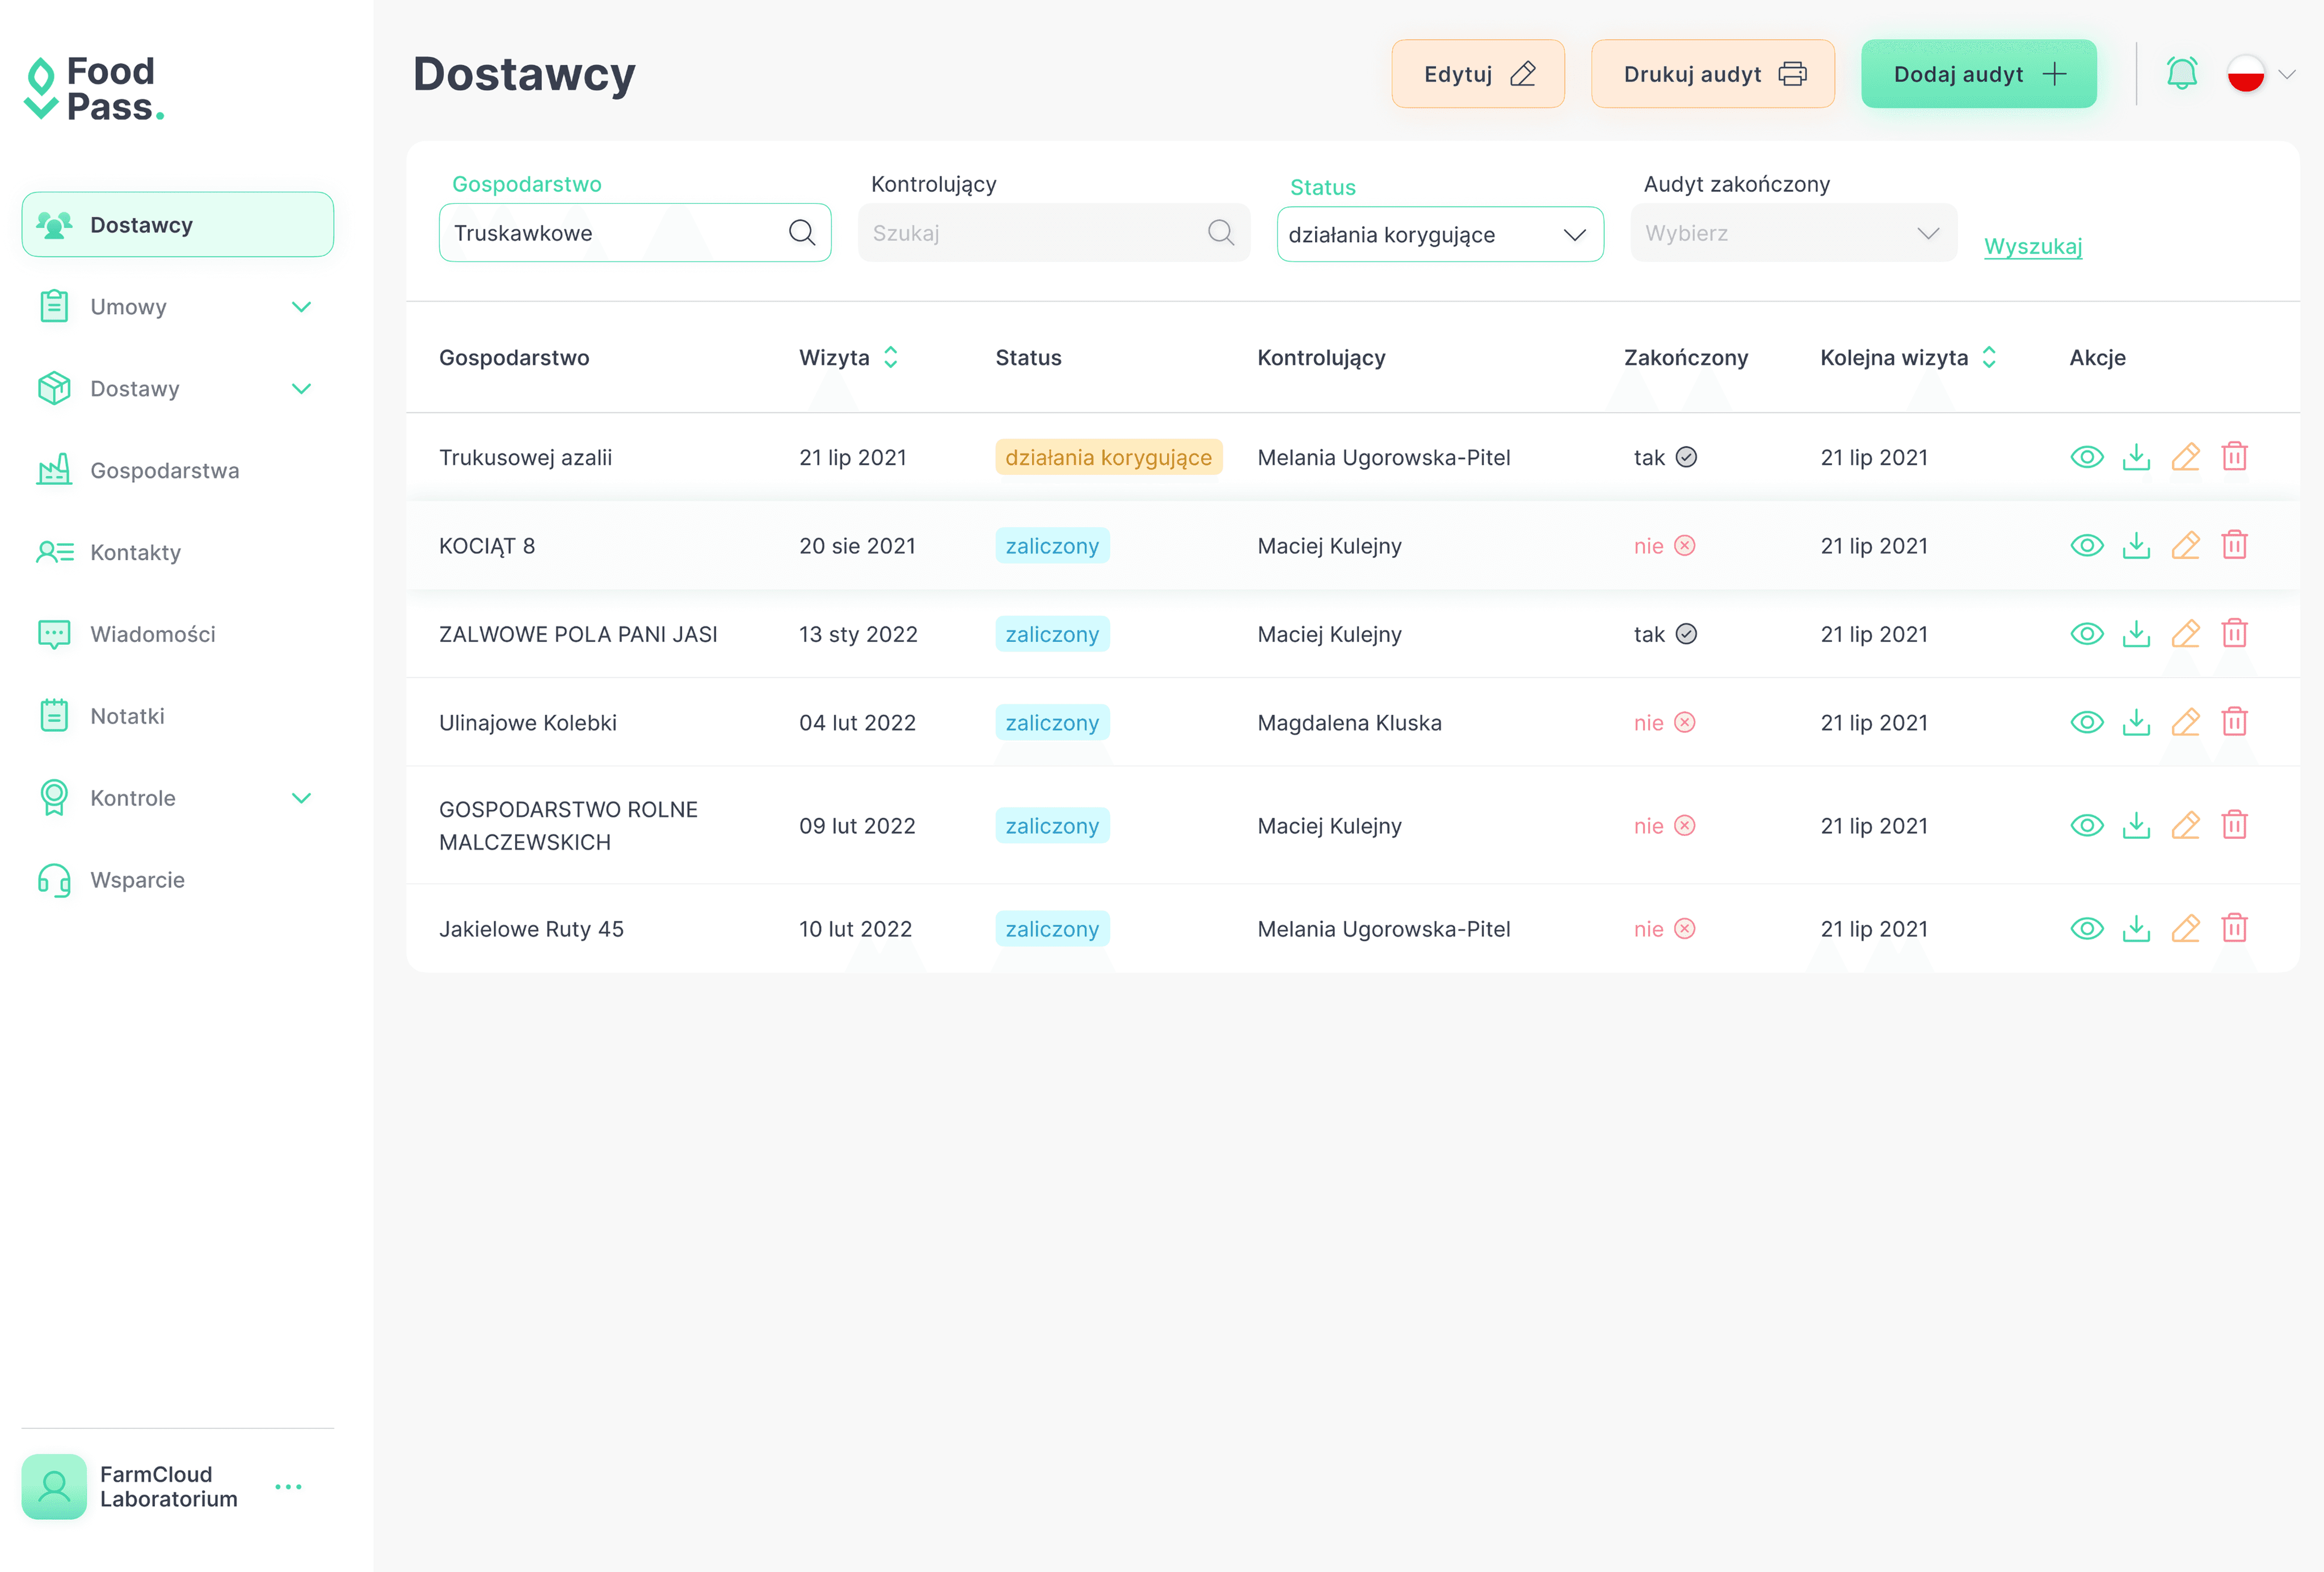Sort table by Wizyta column arrows
Image resolution: width=2324 pixels, height=1572 pixels.
click(890, 358)
